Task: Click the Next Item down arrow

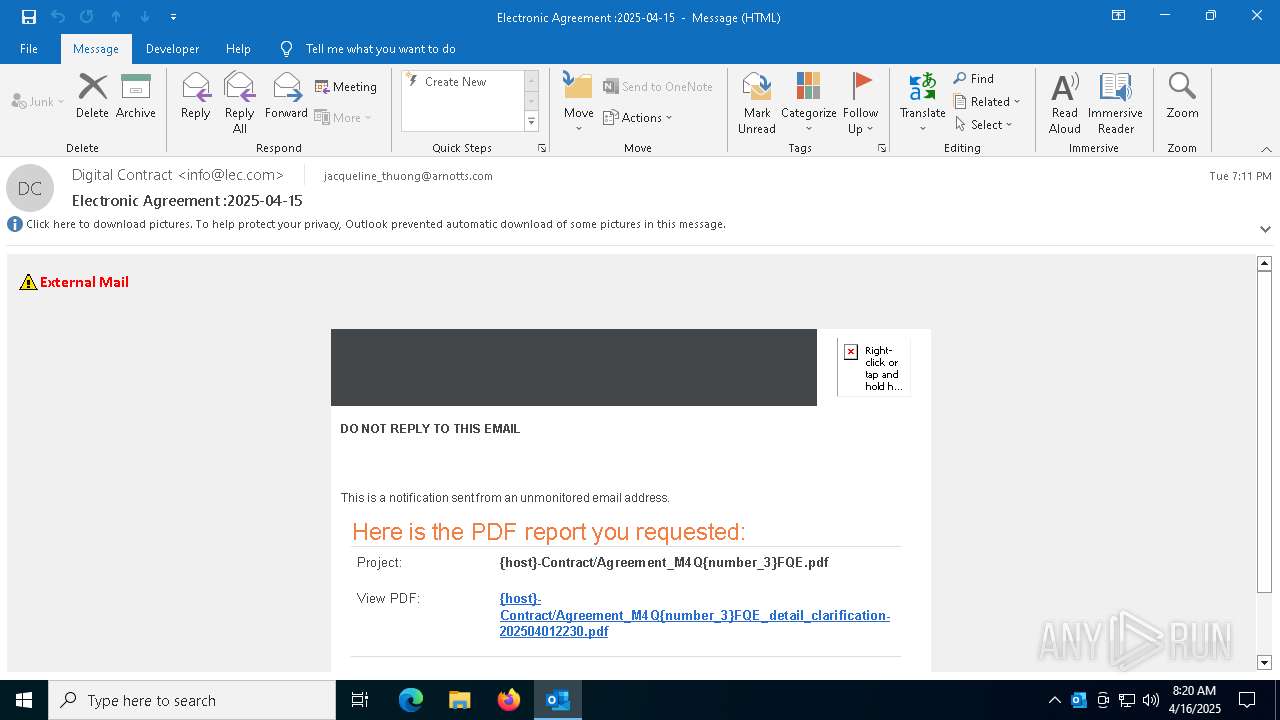Action: (x=145, y=17)
